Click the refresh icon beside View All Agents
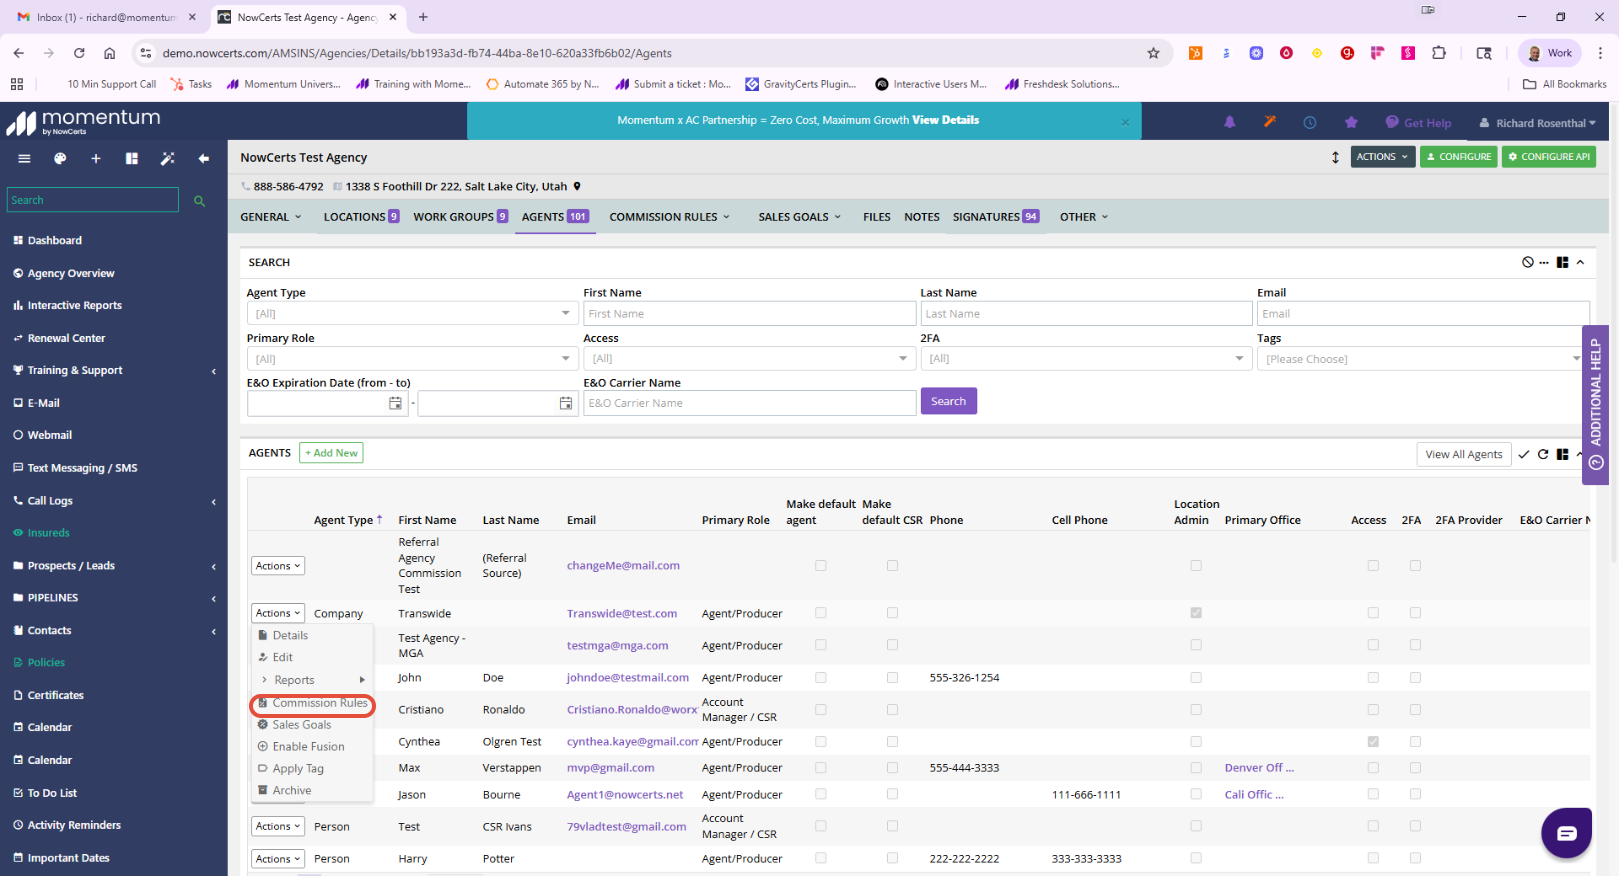This screenshot has height=876, width=1619. tap(1543, 454)
